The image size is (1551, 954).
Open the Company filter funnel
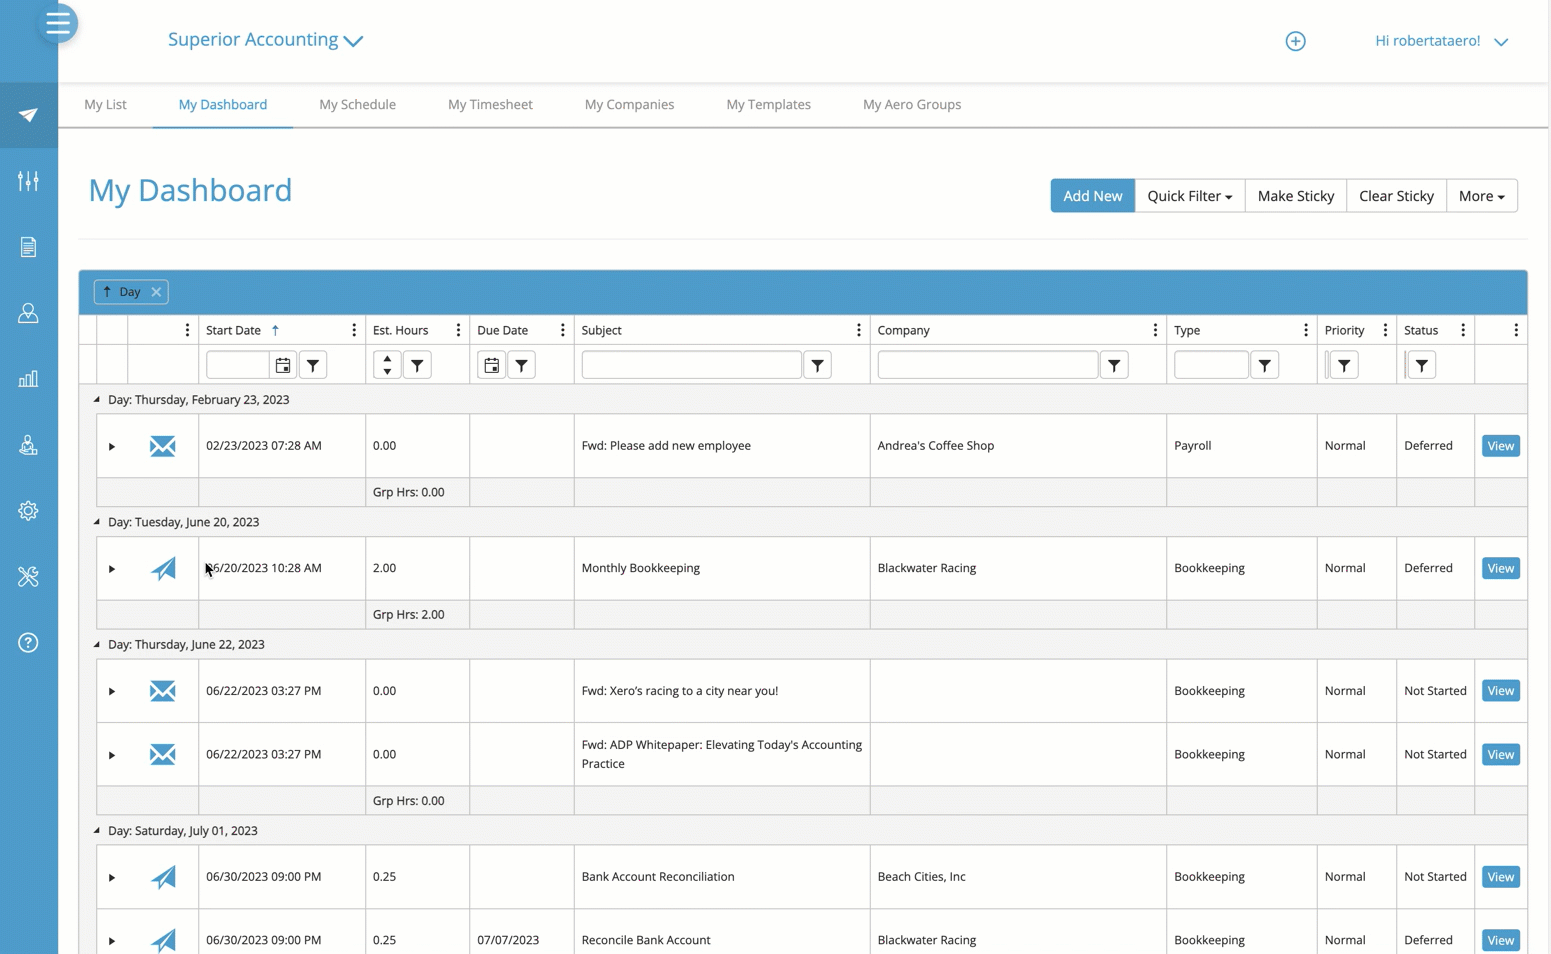tap(1114, 365)
